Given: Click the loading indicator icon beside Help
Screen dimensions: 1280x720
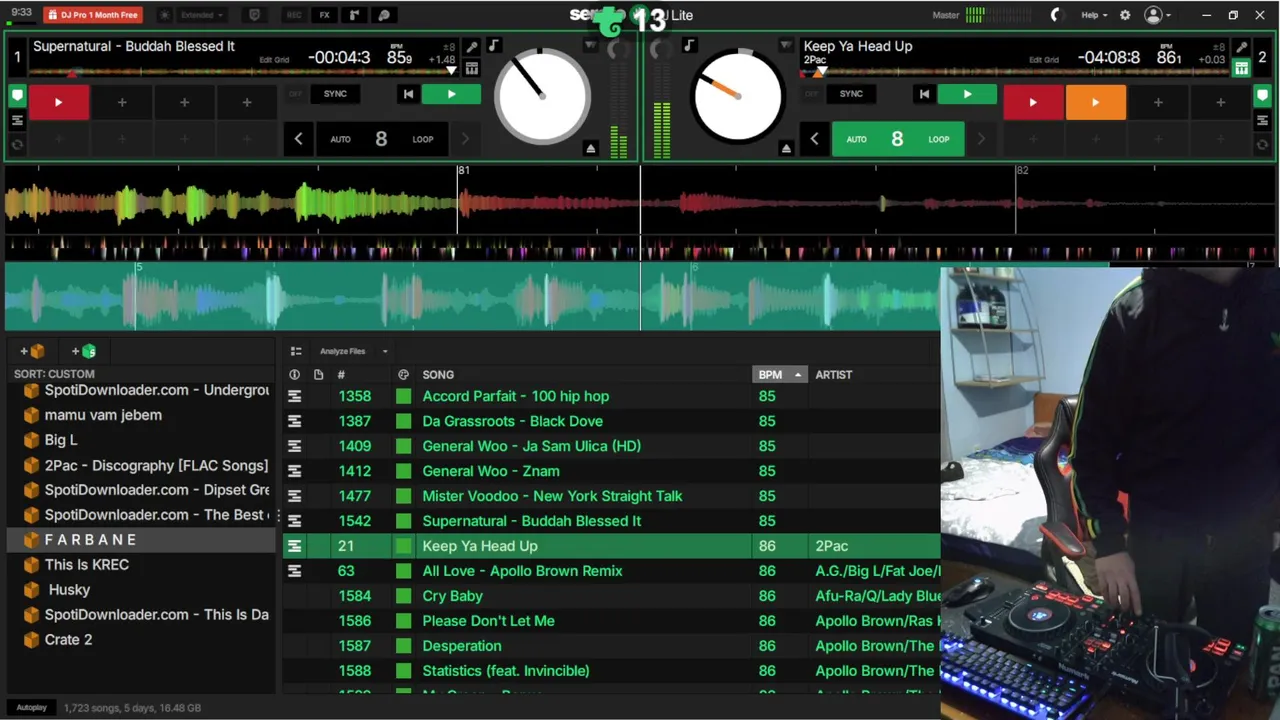Looking at the screenshot, I should click(1056, 15).
